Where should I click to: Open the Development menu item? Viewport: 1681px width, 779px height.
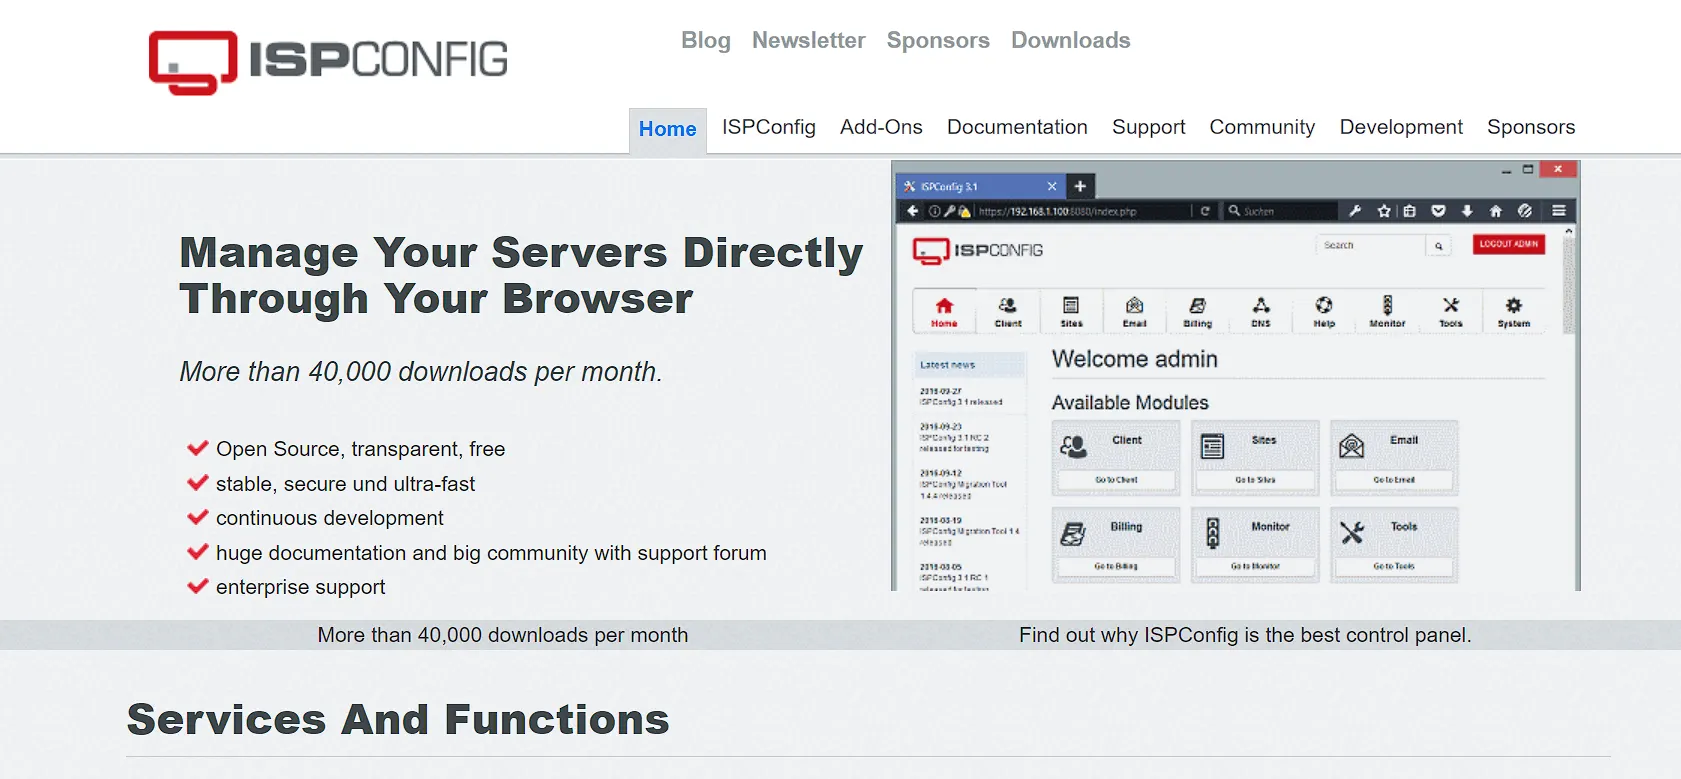1401,127
